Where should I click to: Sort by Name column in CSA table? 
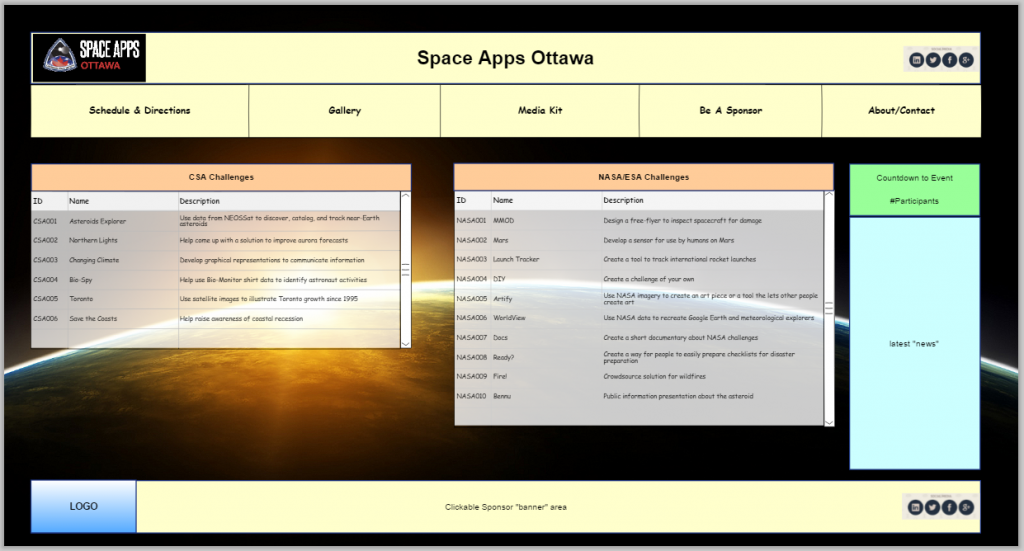[123, 201]
